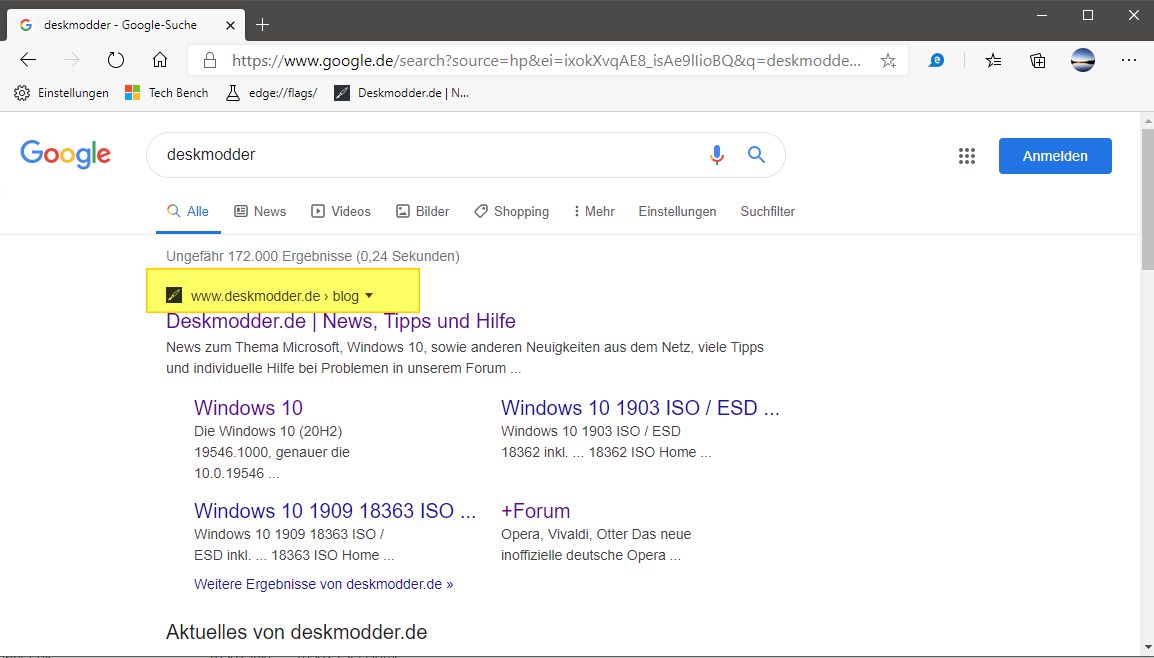Add this page to favorites with star
The width and height of the screenshot is (1154, 658).
click(x=888, y=60)
